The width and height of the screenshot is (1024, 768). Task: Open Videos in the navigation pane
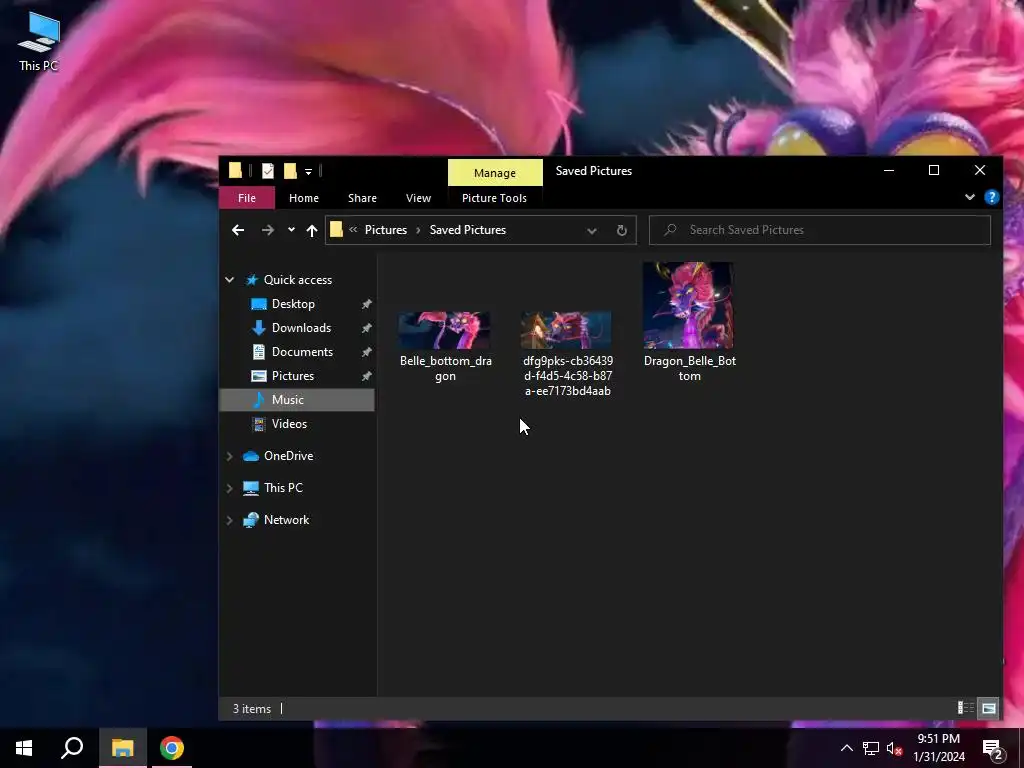pos(289,424)
